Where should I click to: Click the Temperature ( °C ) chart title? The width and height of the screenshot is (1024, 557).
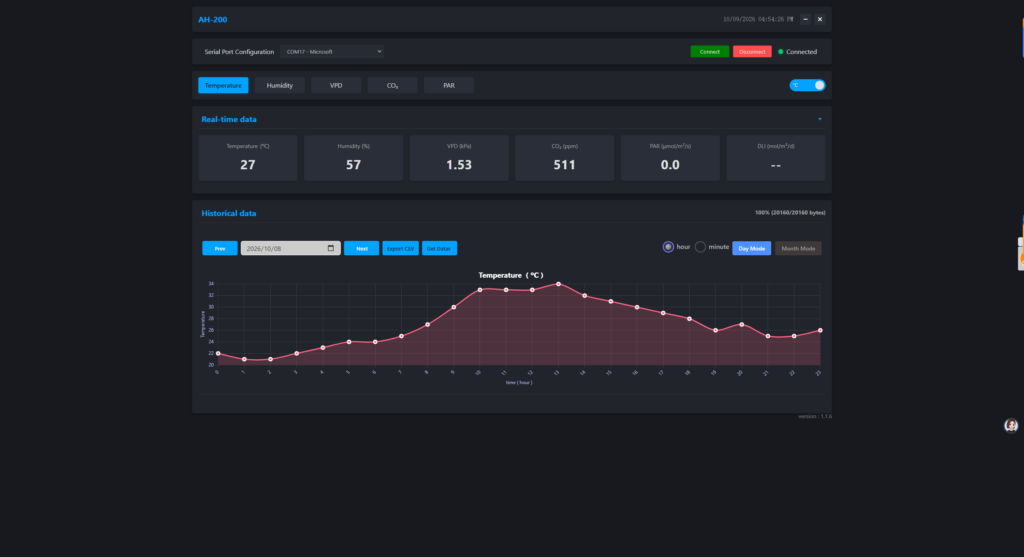[x=511, y=275]
